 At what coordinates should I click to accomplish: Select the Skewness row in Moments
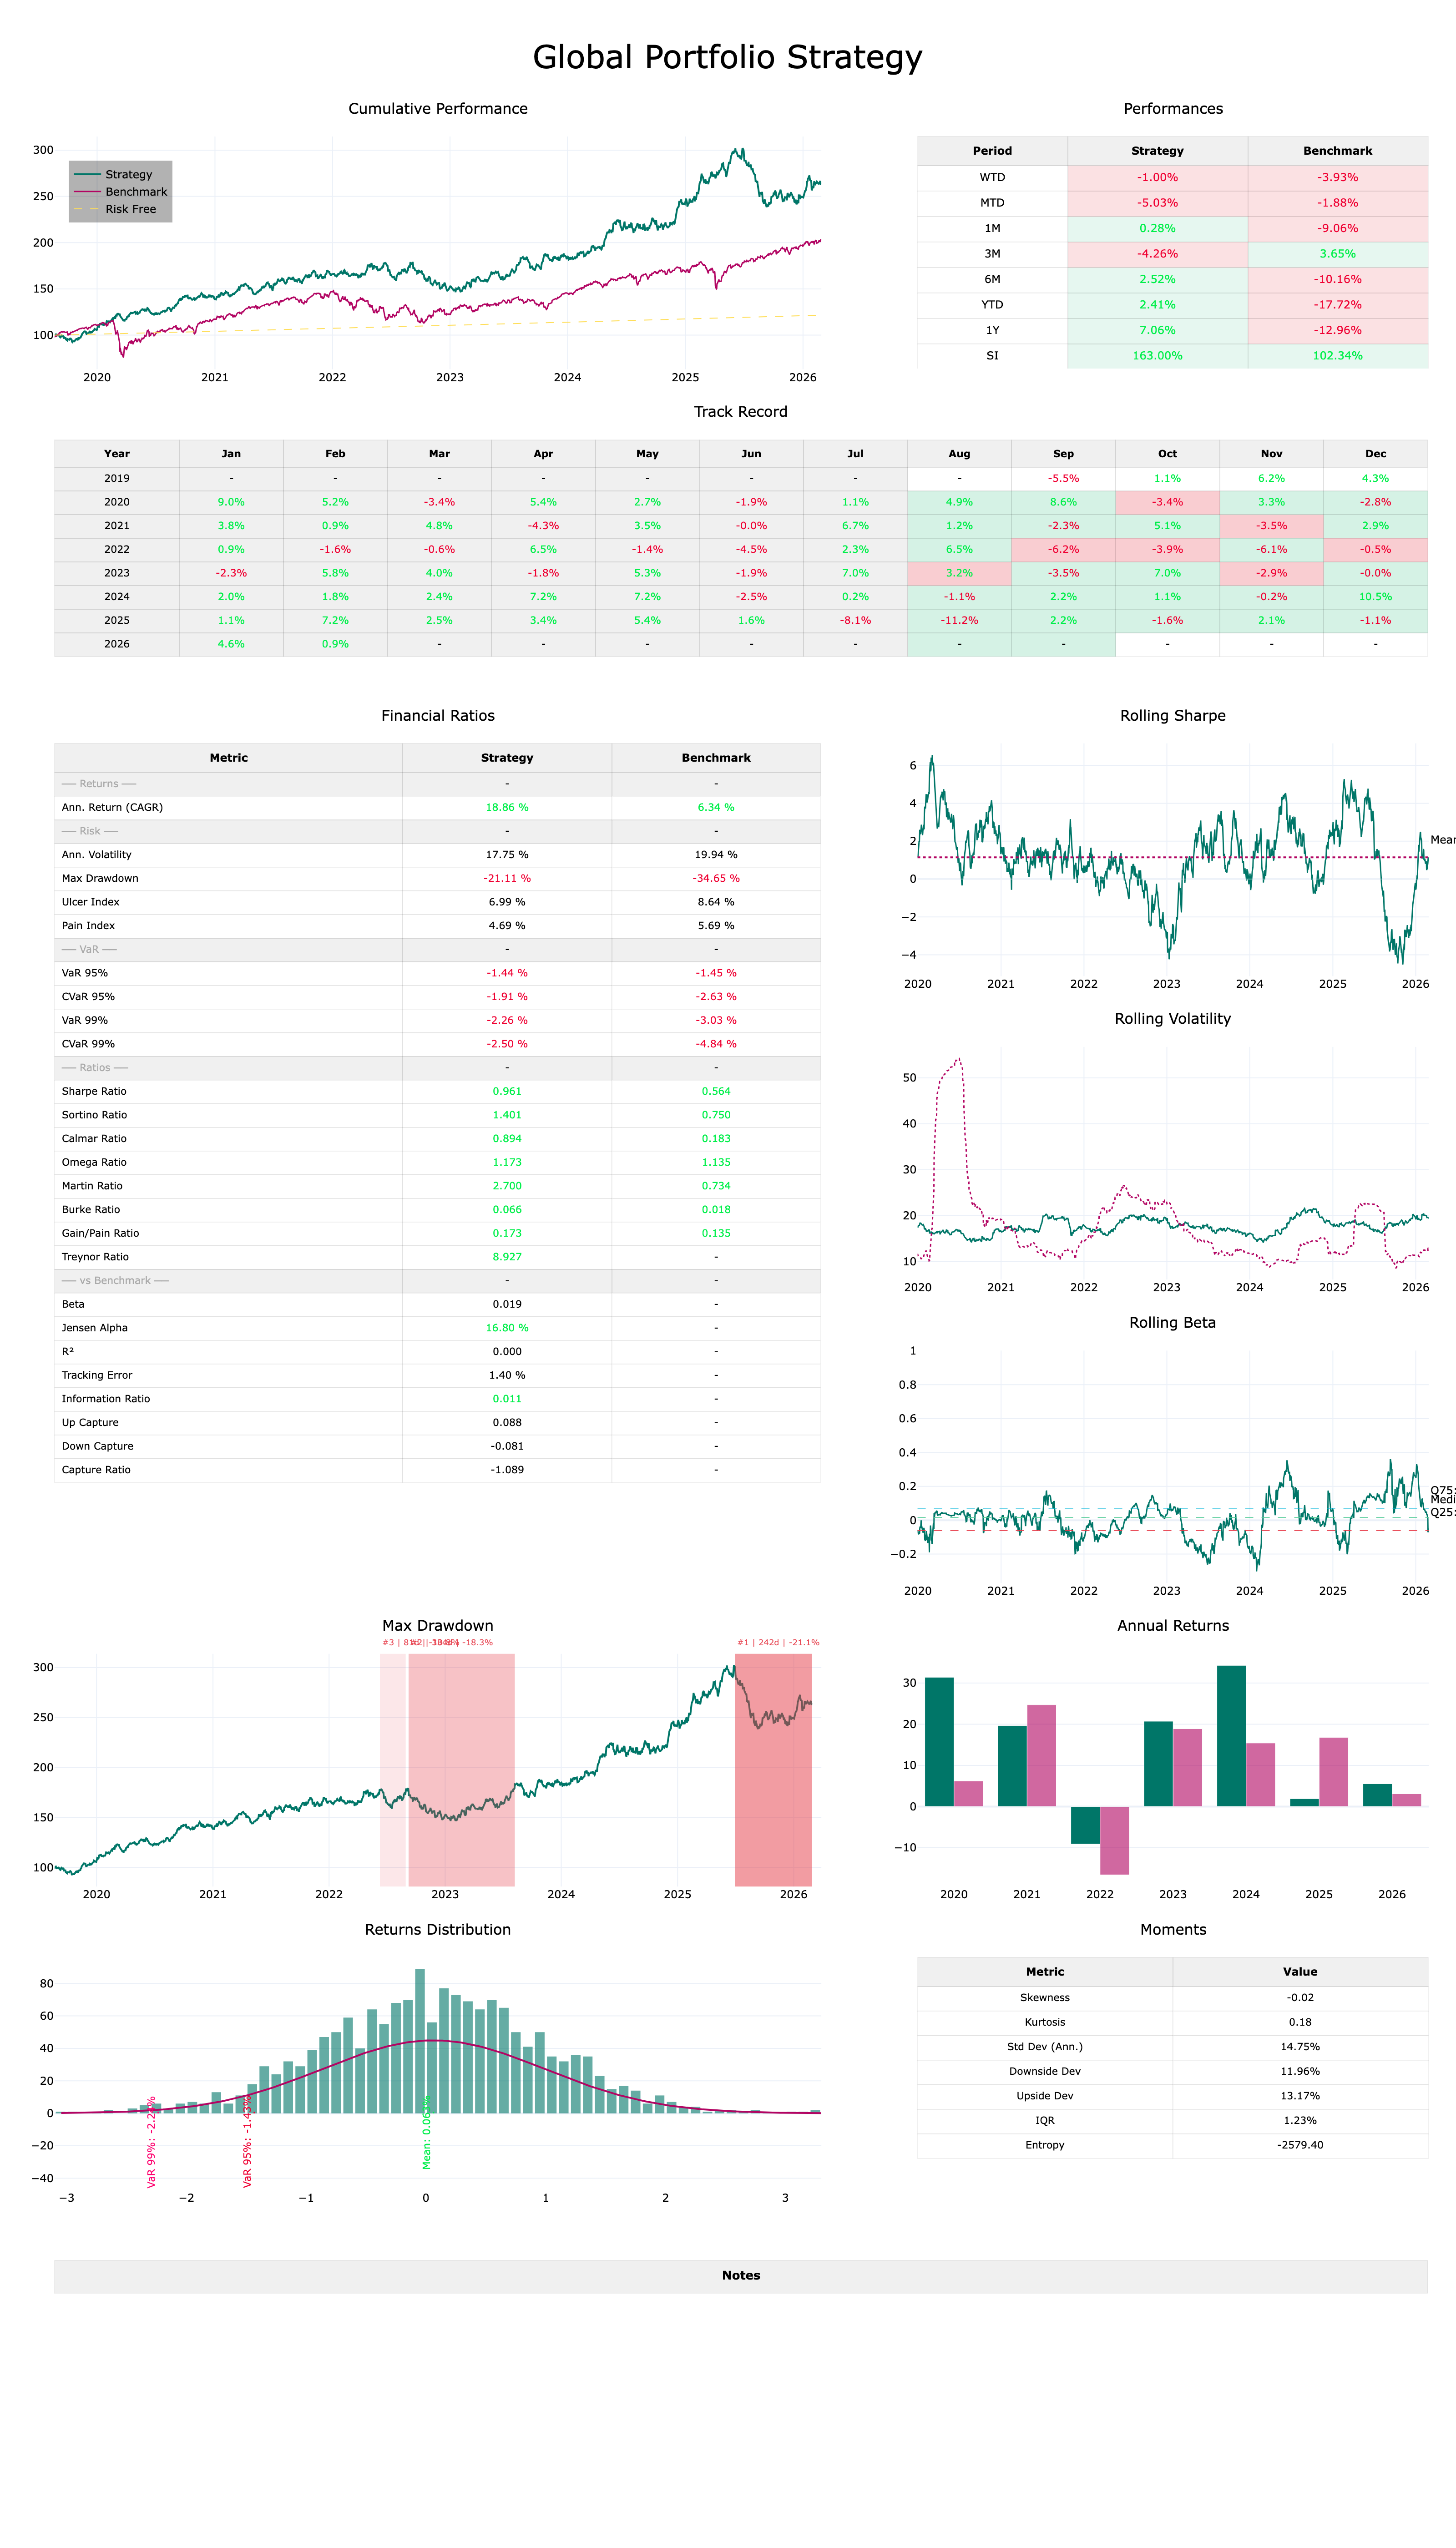1044,1997
